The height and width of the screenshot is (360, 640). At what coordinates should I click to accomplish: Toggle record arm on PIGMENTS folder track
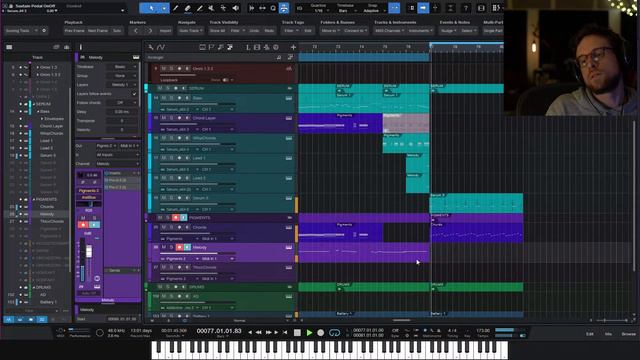click(176, 218)
